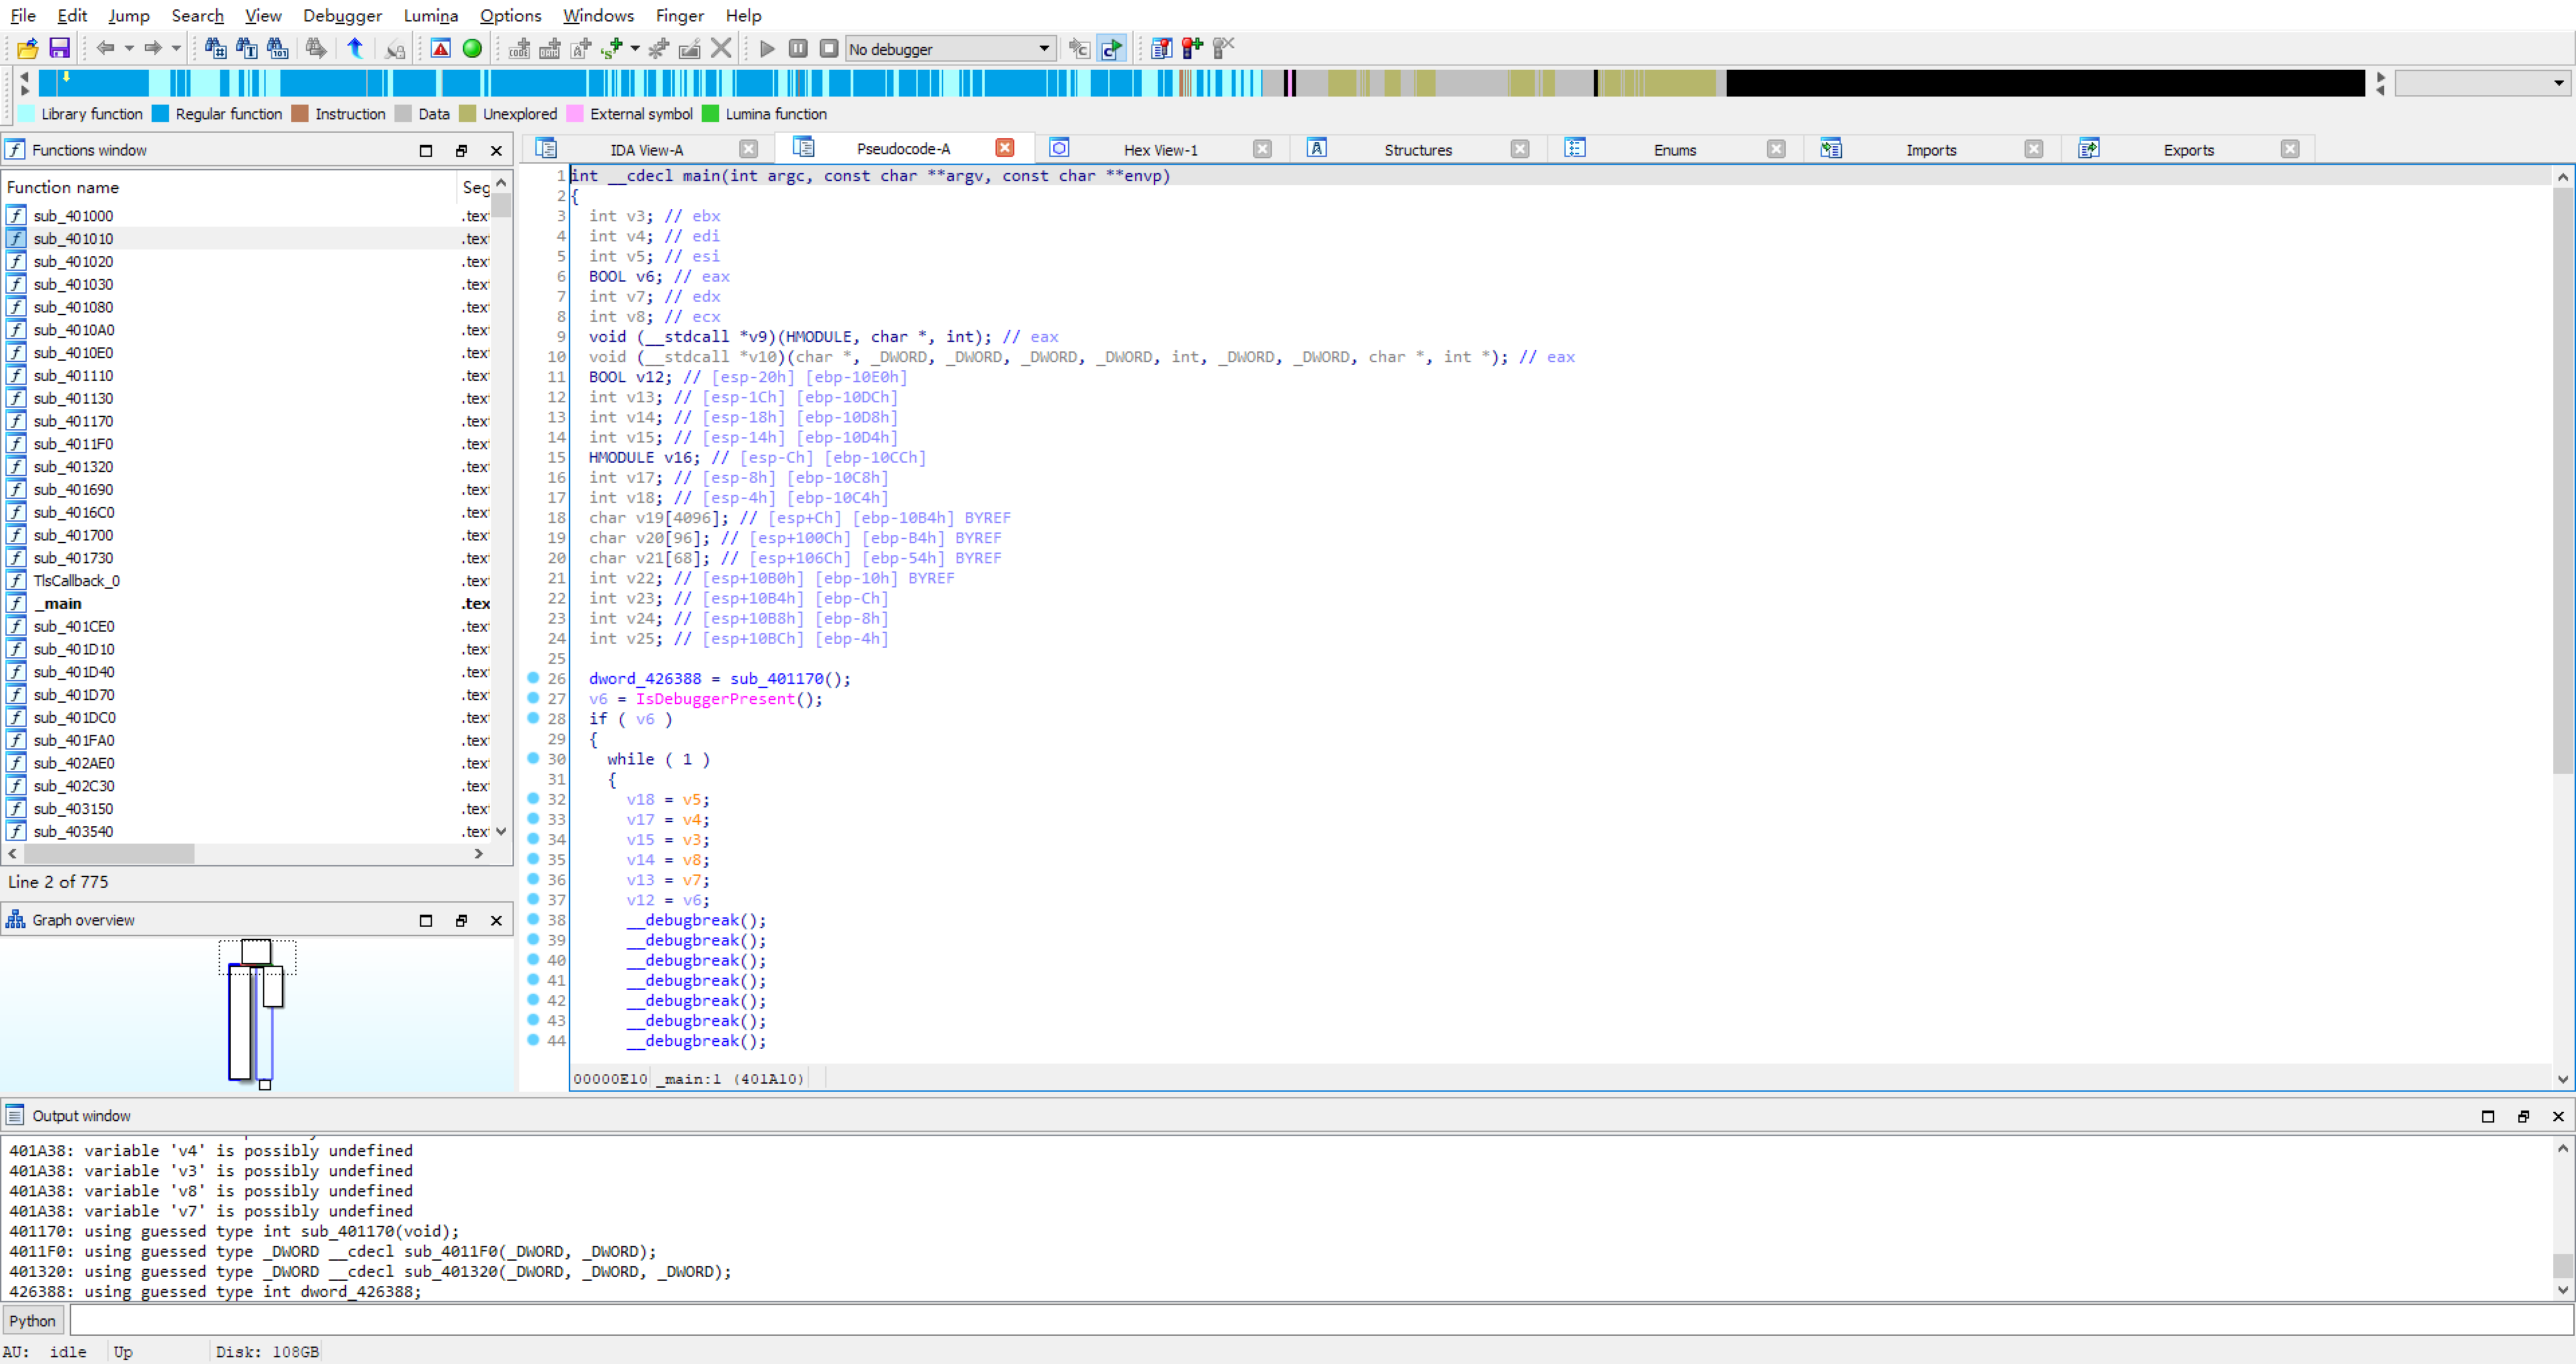Toggle breakpoint dot on pseudocode line 32
Image resolution: width=2576 pixels, height=1364 pixels.
(x=533, y=799)
